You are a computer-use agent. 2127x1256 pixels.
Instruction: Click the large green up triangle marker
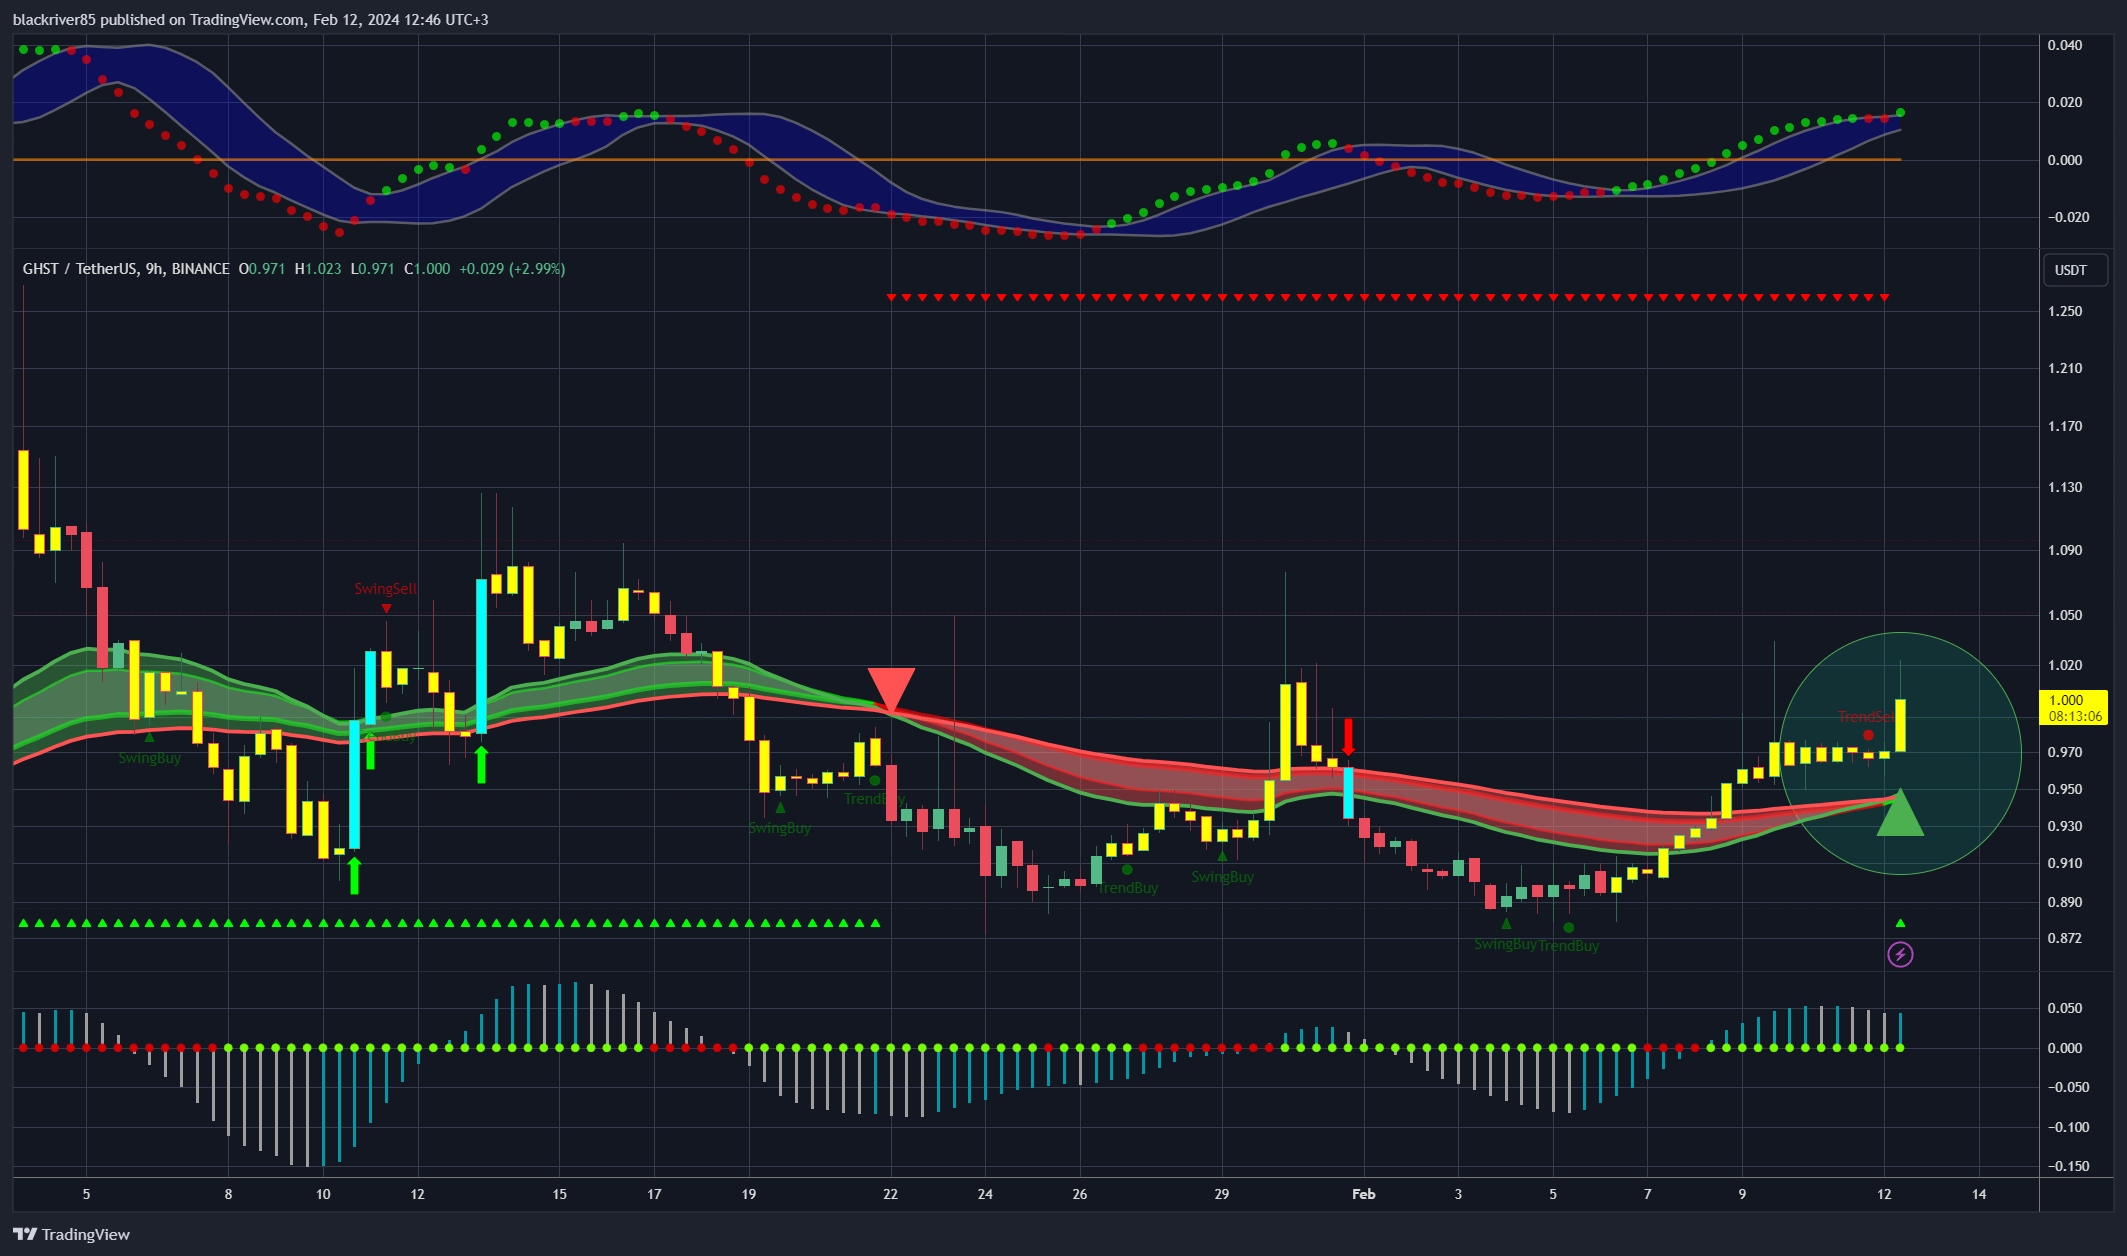click(1900, 812)
